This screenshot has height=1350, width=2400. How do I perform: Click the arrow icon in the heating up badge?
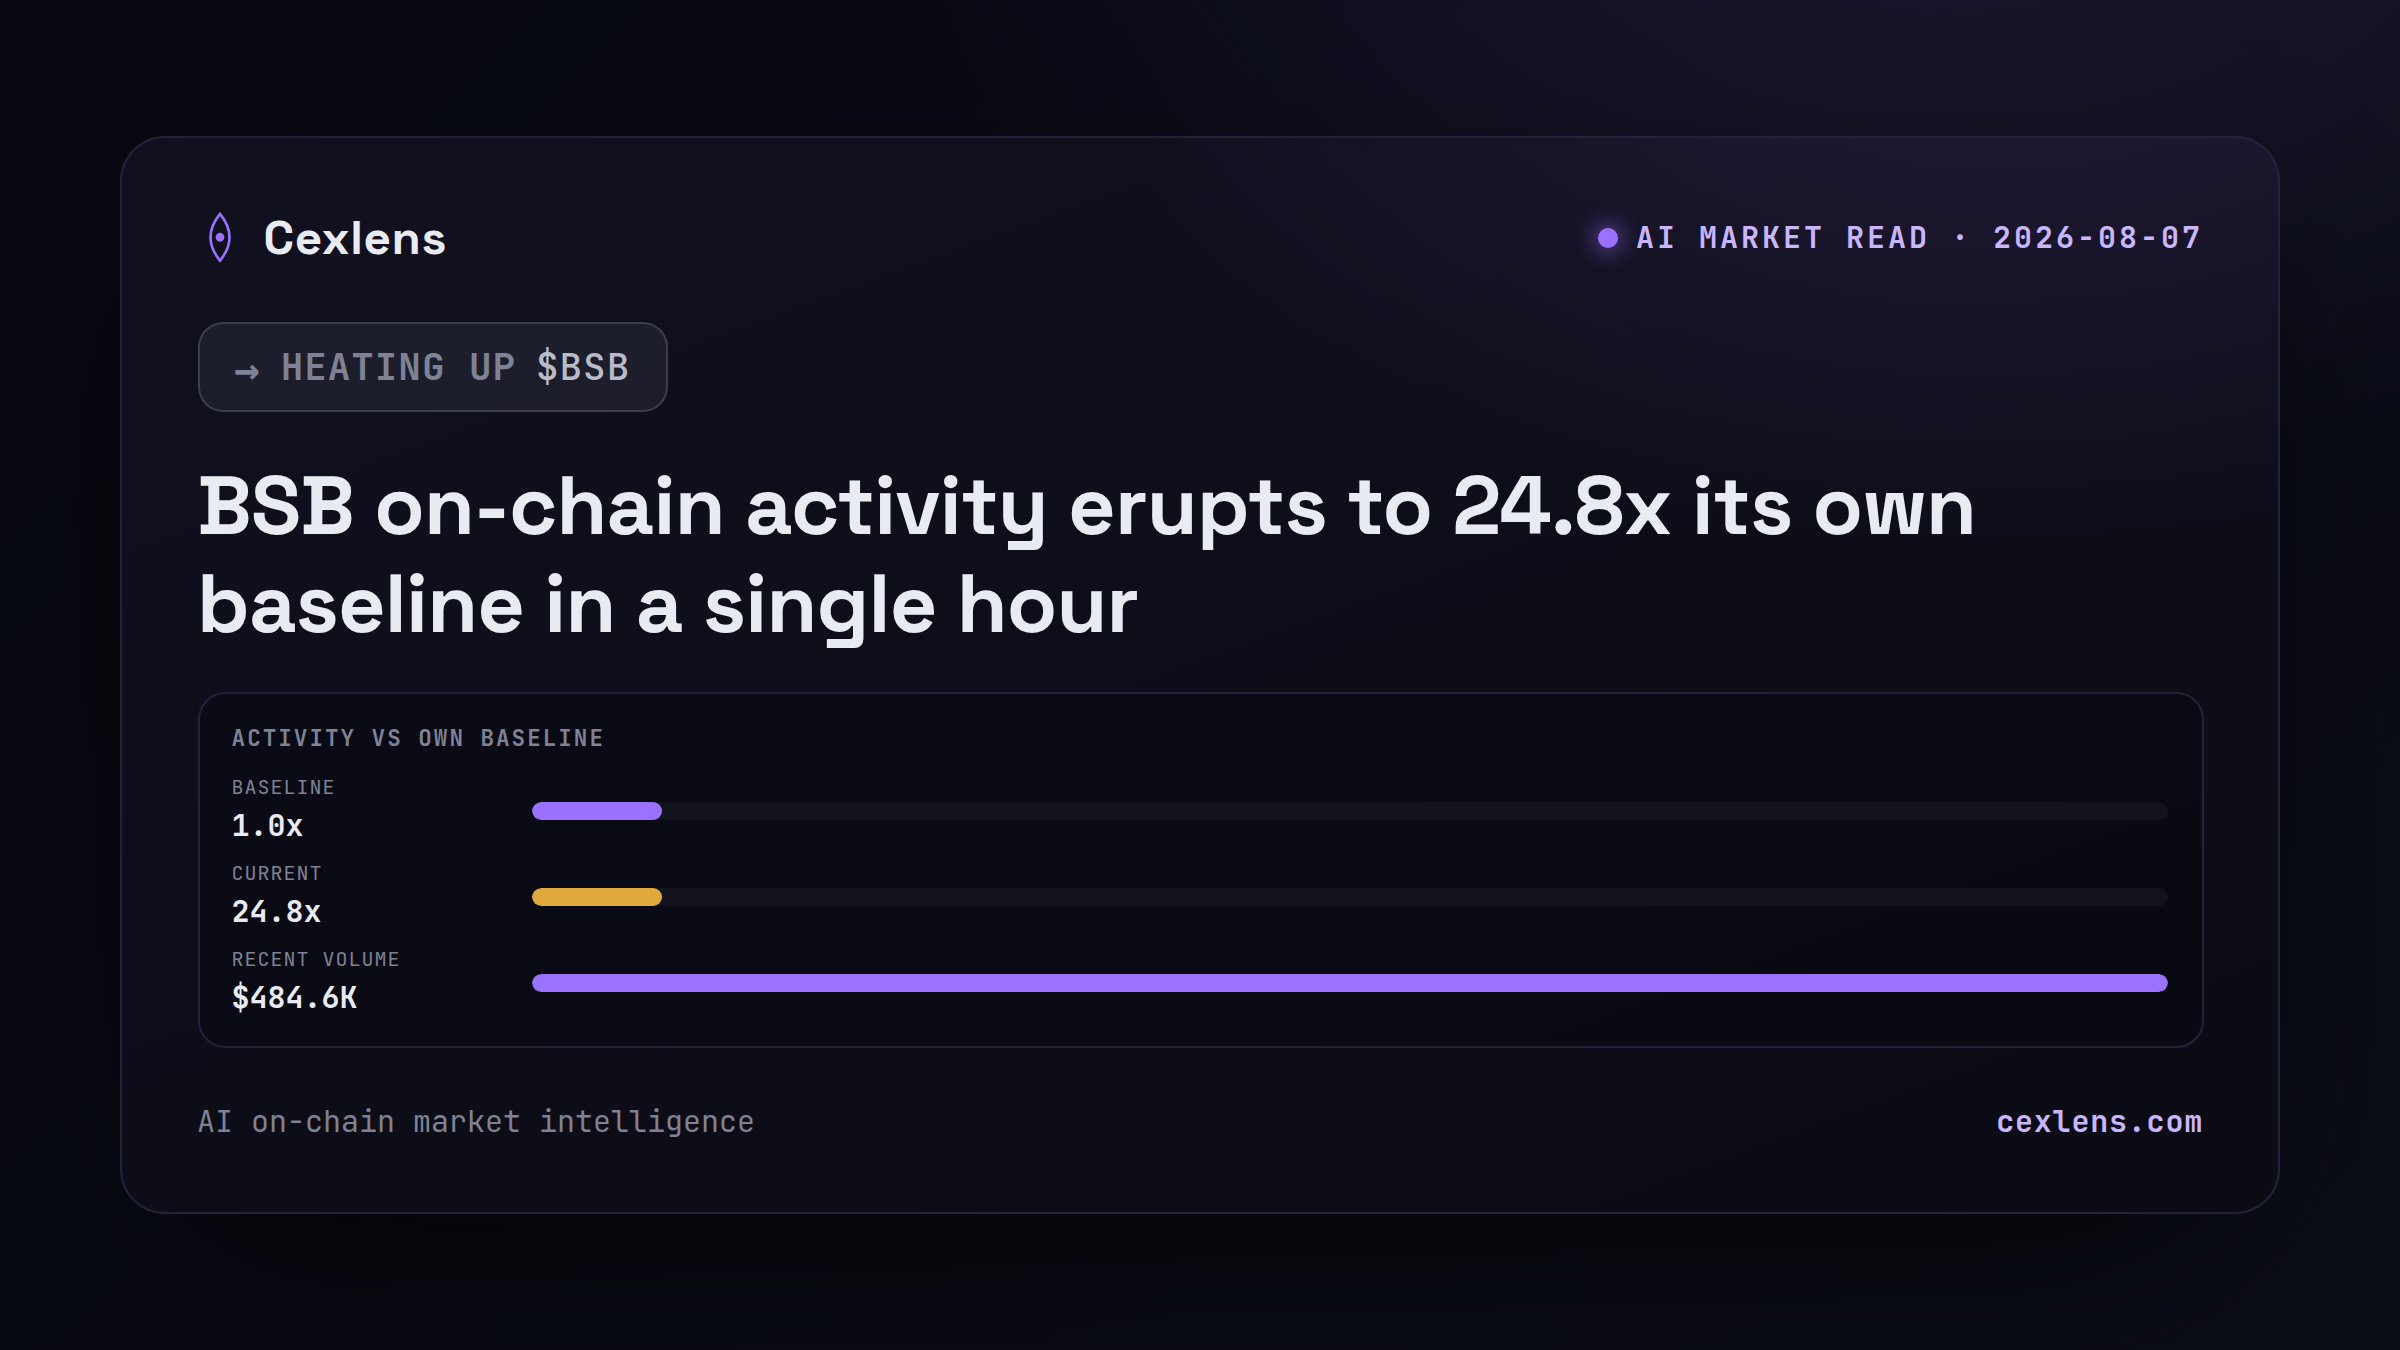coord(247,372)
